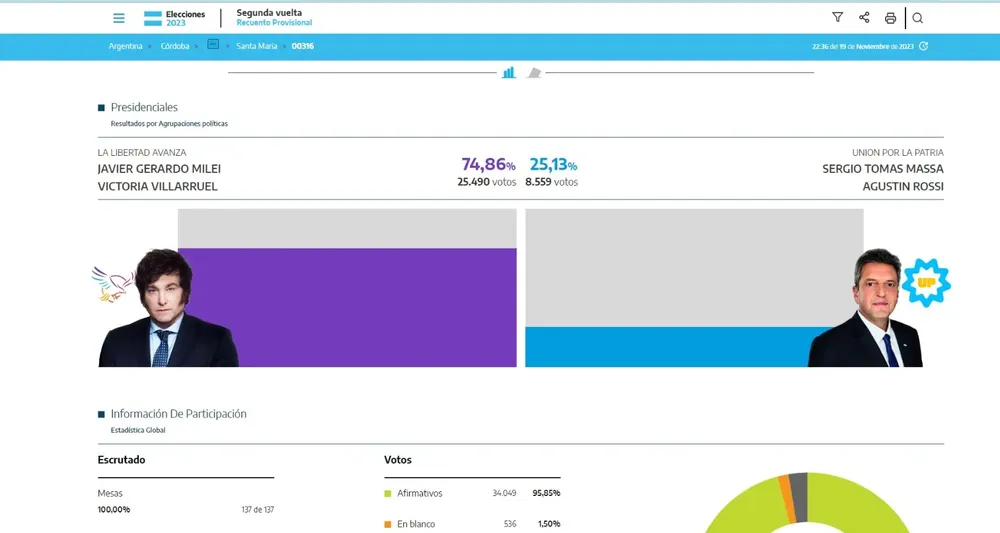Screen dimensions: 1000x533
Task: Click the purple Milei vote bar
Action: click(346, 307)
